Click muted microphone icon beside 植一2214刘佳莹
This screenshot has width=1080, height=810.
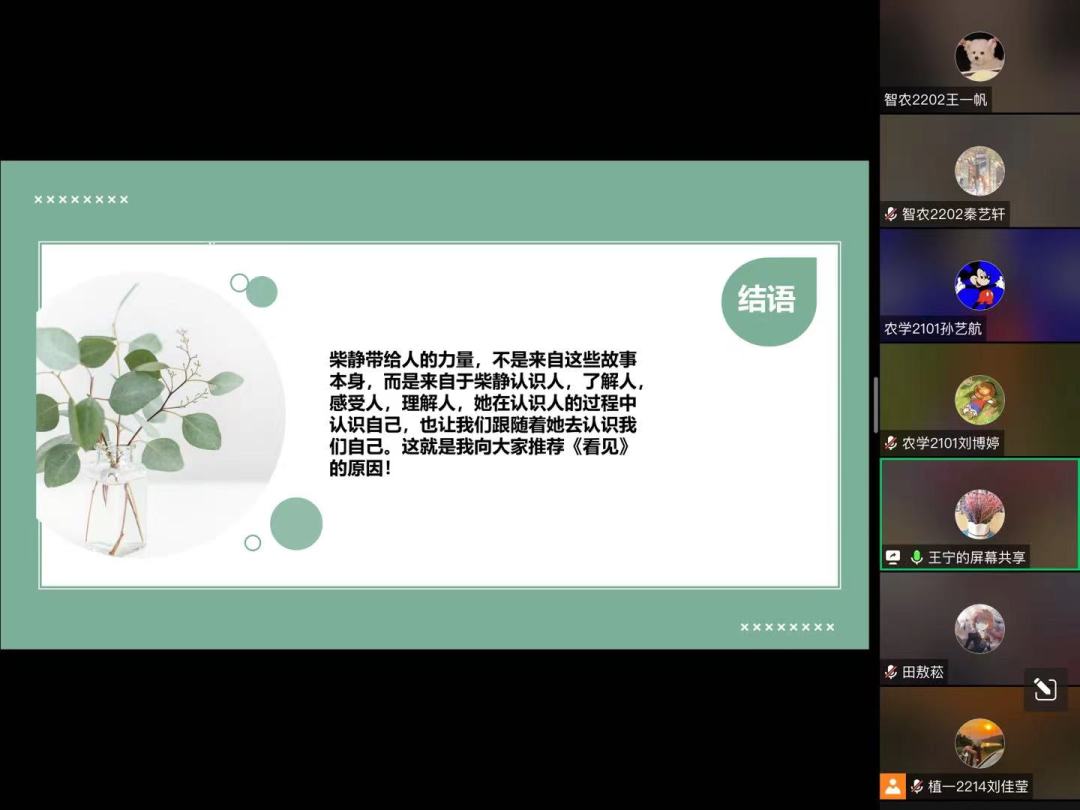point(917,786)
